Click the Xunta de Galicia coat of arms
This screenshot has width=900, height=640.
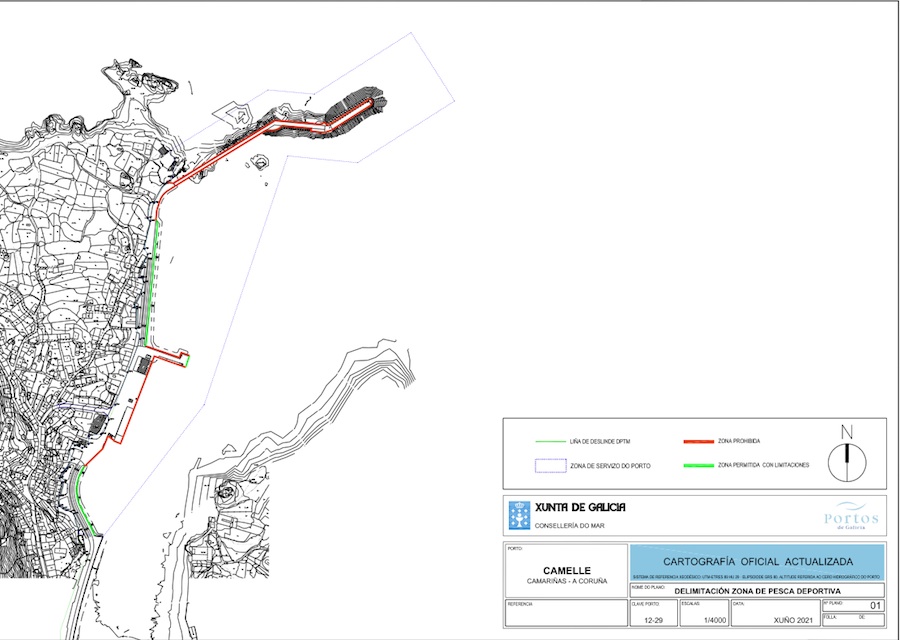pos(520,514)
